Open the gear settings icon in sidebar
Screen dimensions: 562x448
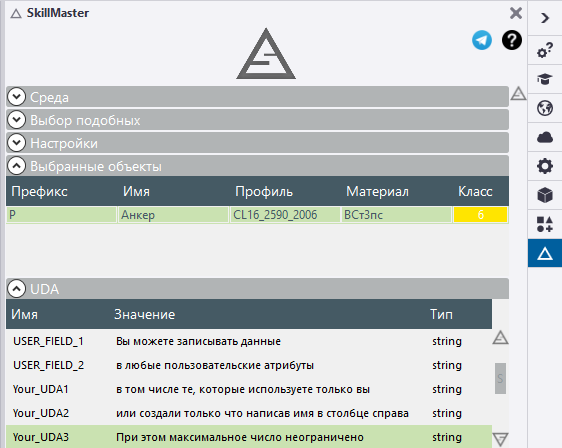pyautogui.click(x=545, y=166)
